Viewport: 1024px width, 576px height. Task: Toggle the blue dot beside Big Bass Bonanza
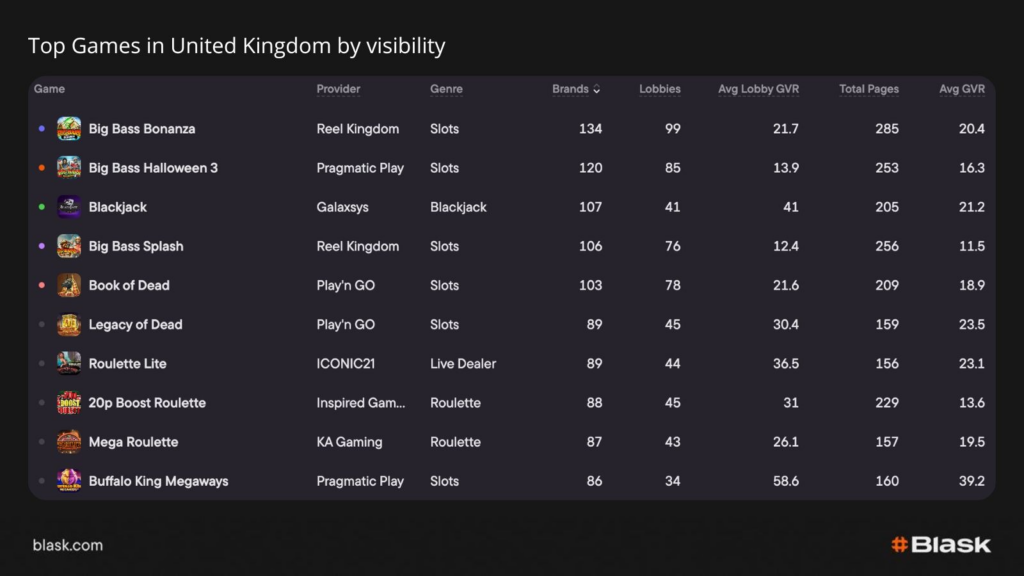click(41, 129)
